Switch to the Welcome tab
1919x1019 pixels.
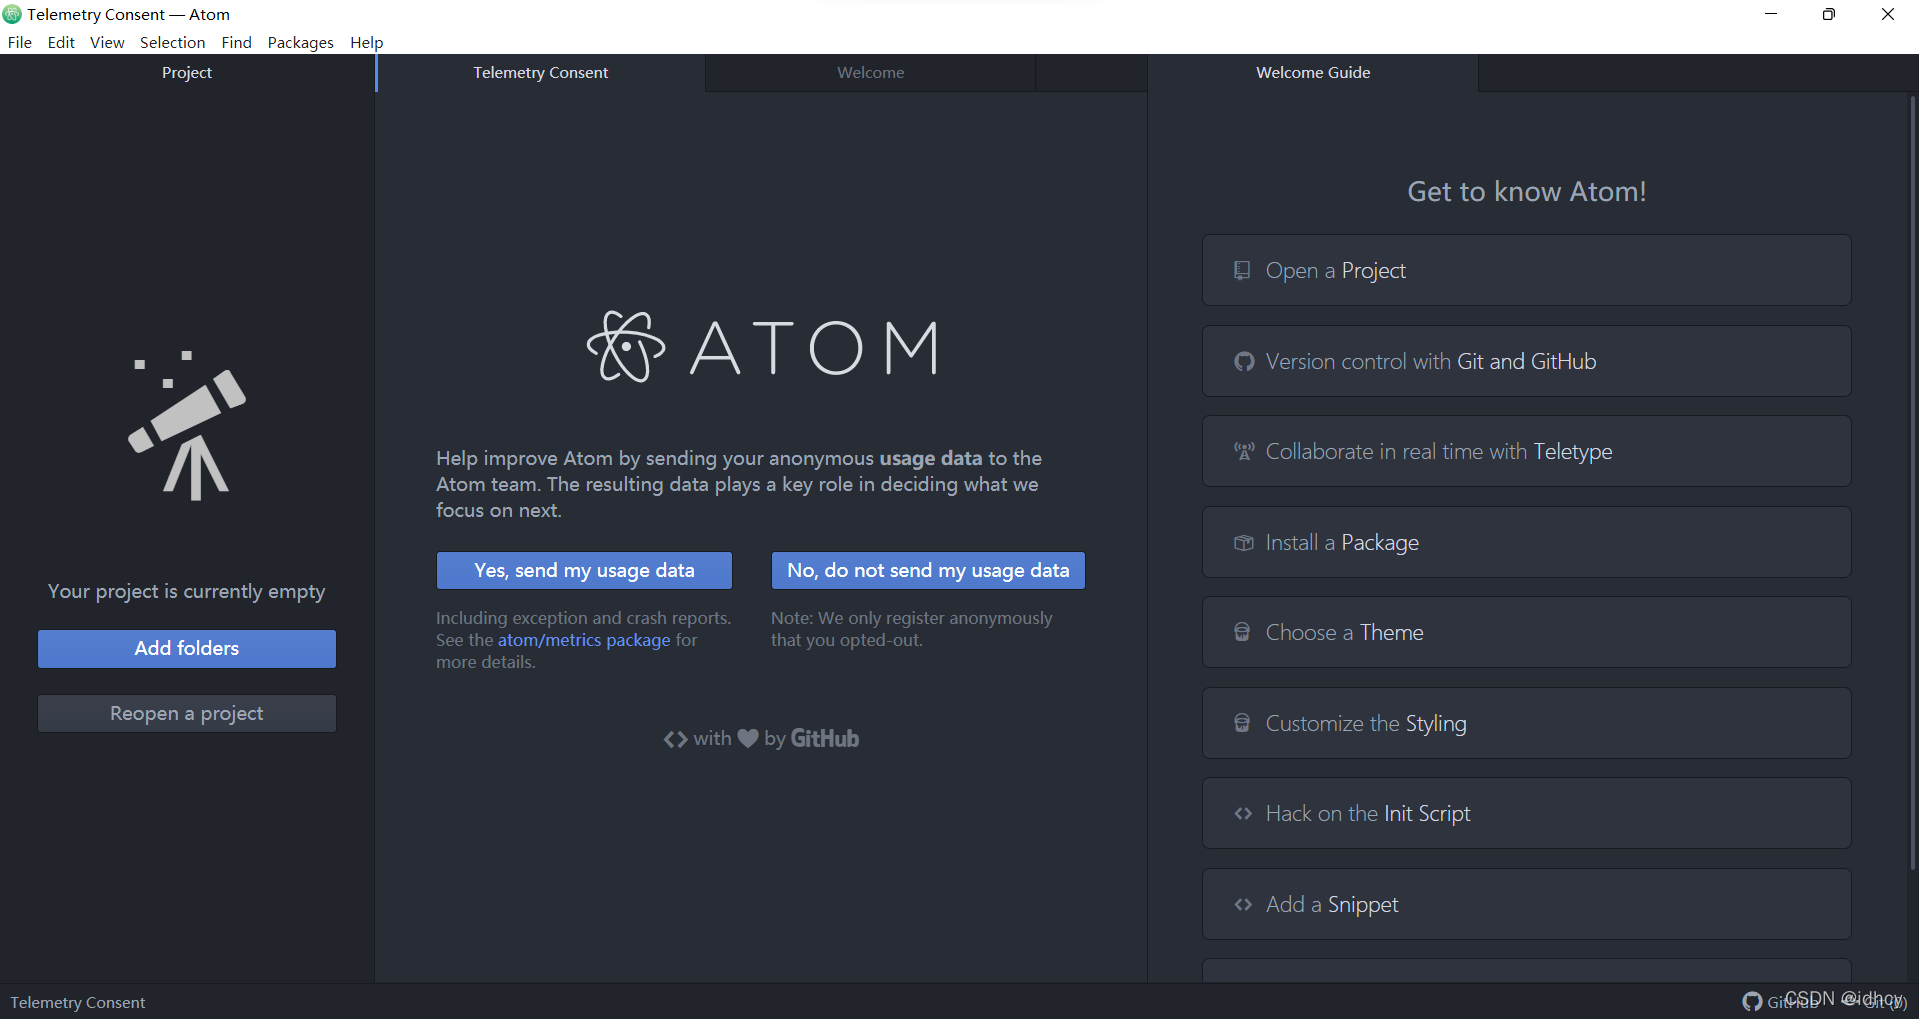[870, 72]
